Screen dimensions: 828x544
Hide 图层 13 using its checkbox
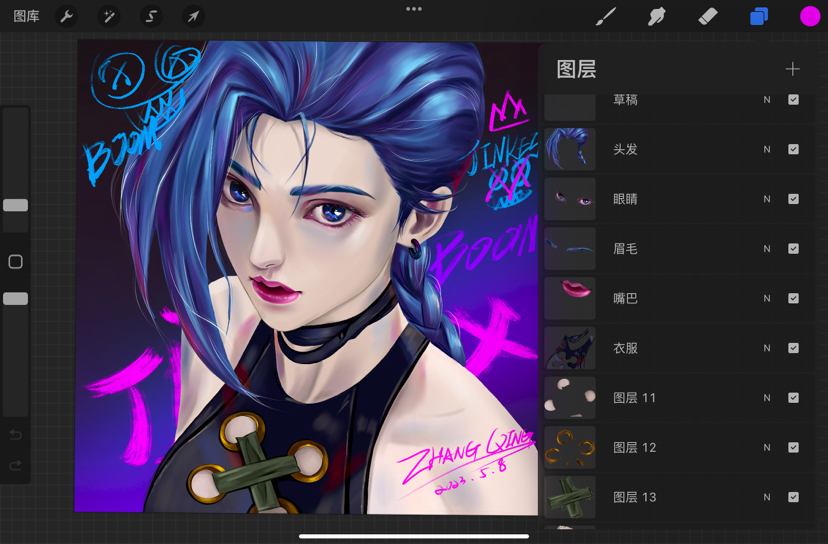click(x=793, y=497)
